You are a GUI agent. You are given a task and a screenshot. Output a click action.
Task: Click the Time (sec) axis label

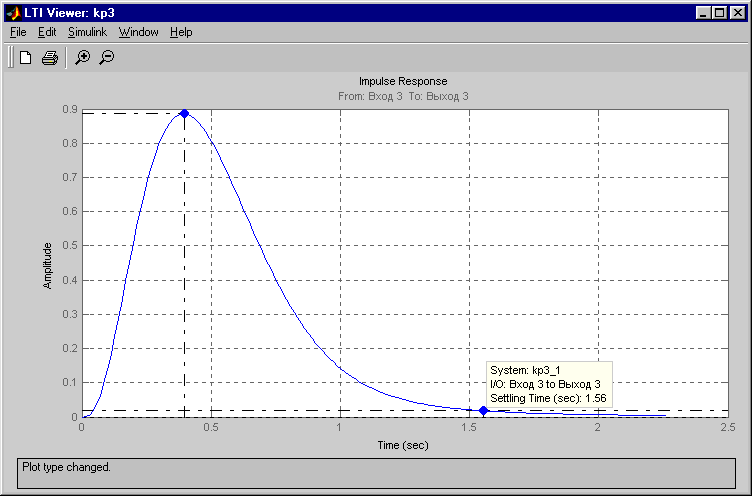(403, 445)
